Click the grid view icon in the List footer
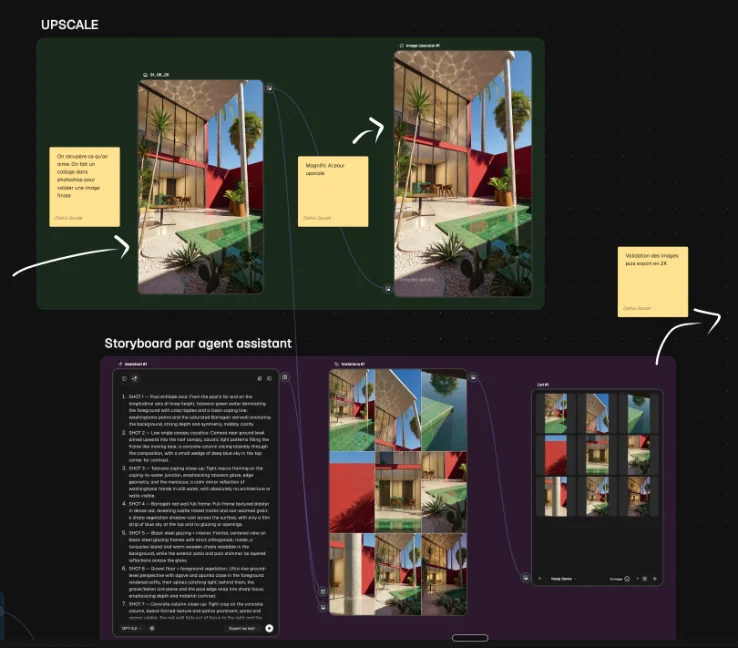 click(645, 579)
